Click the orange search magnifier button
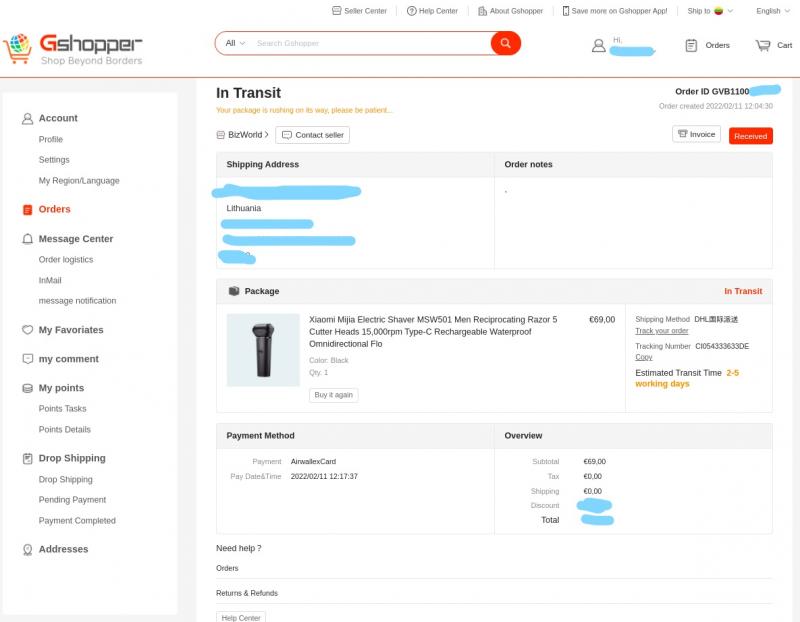This screenshot has width=800, height=622. tap(506, 43)
